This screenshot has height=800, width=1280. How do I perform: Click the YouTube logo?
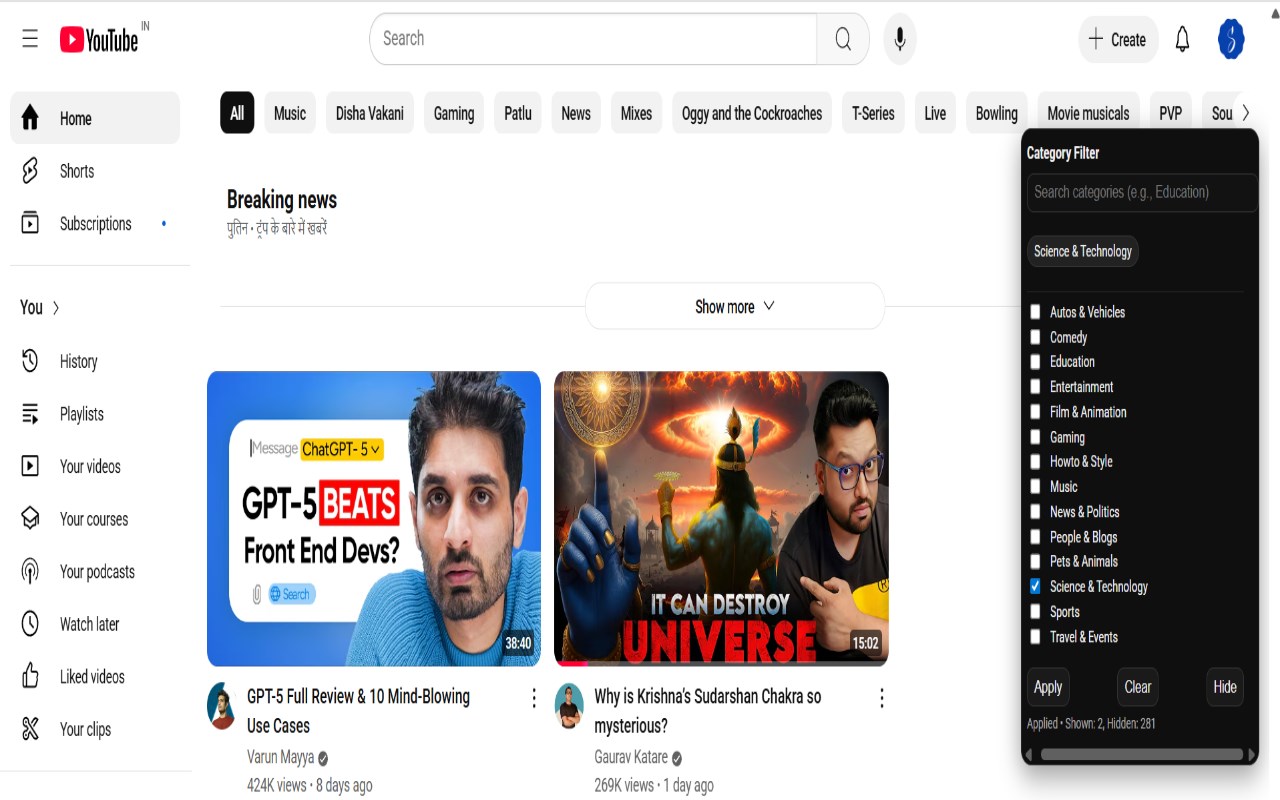99,39
